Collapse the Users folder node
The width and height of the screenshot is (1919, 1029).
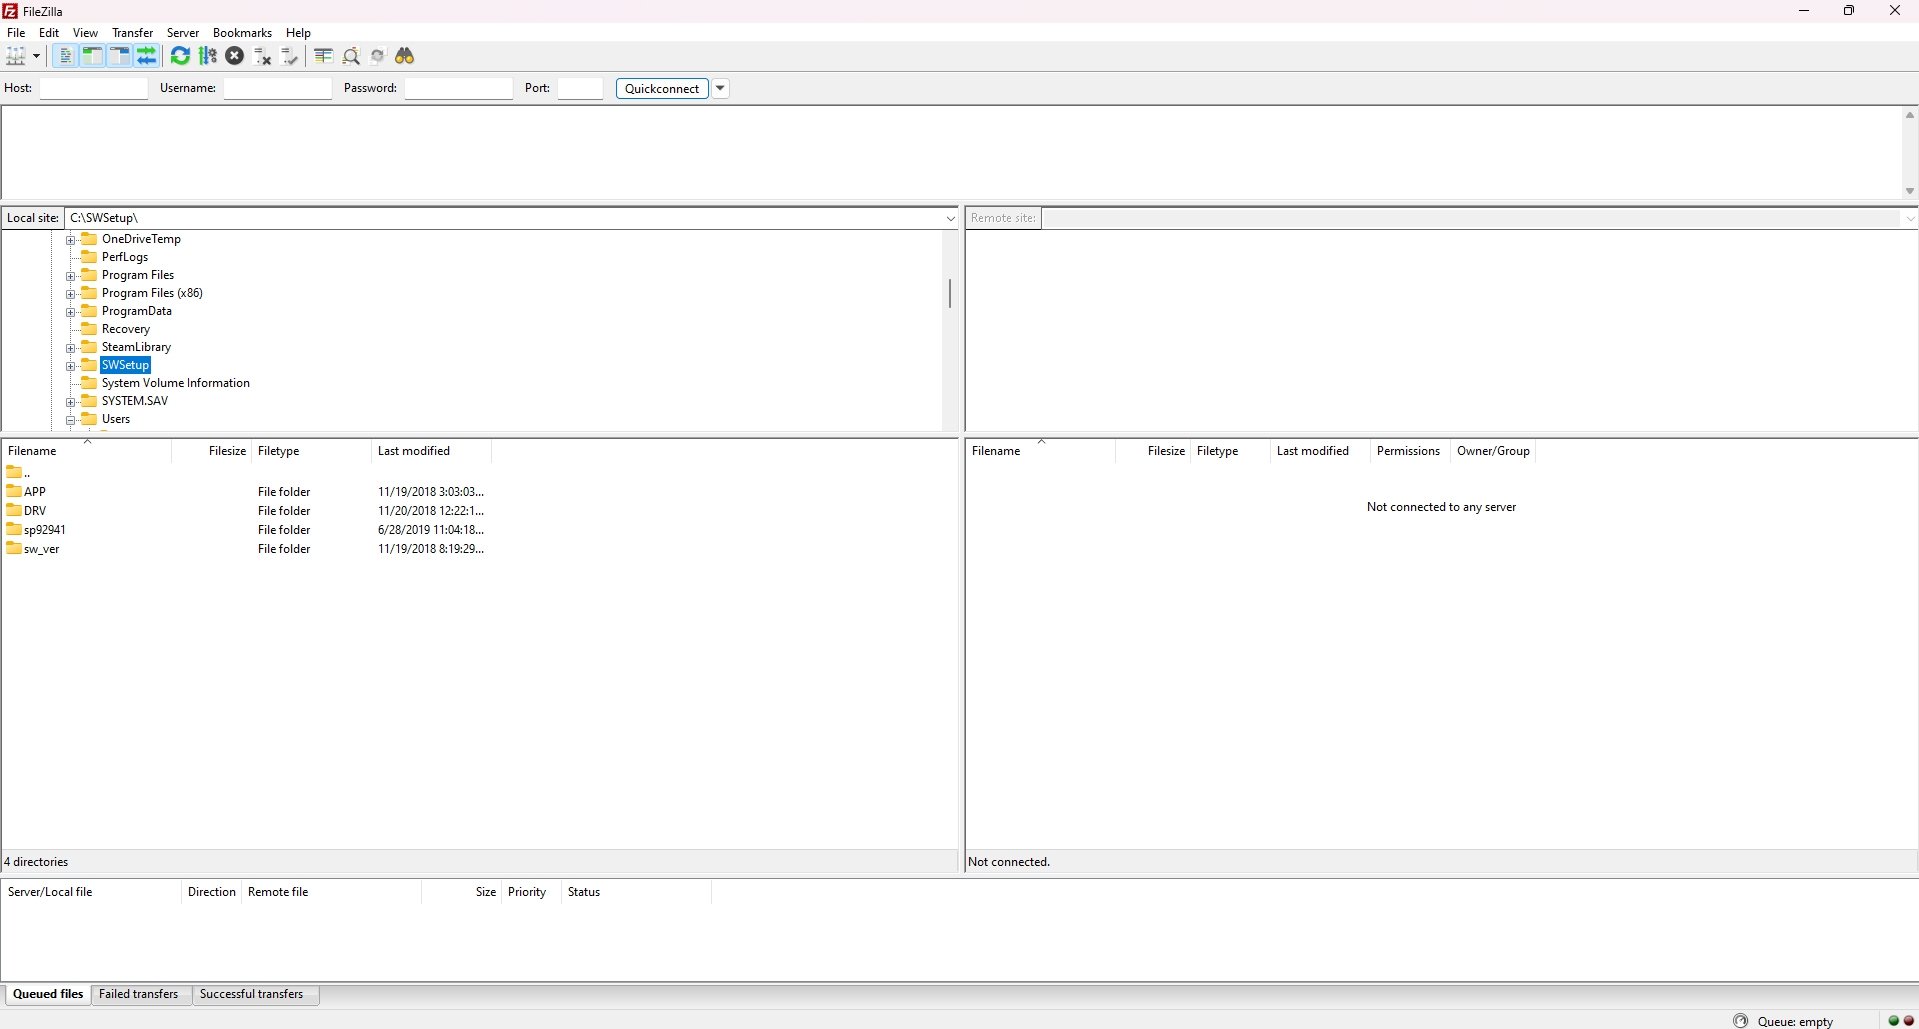click(x=71, y=420)
